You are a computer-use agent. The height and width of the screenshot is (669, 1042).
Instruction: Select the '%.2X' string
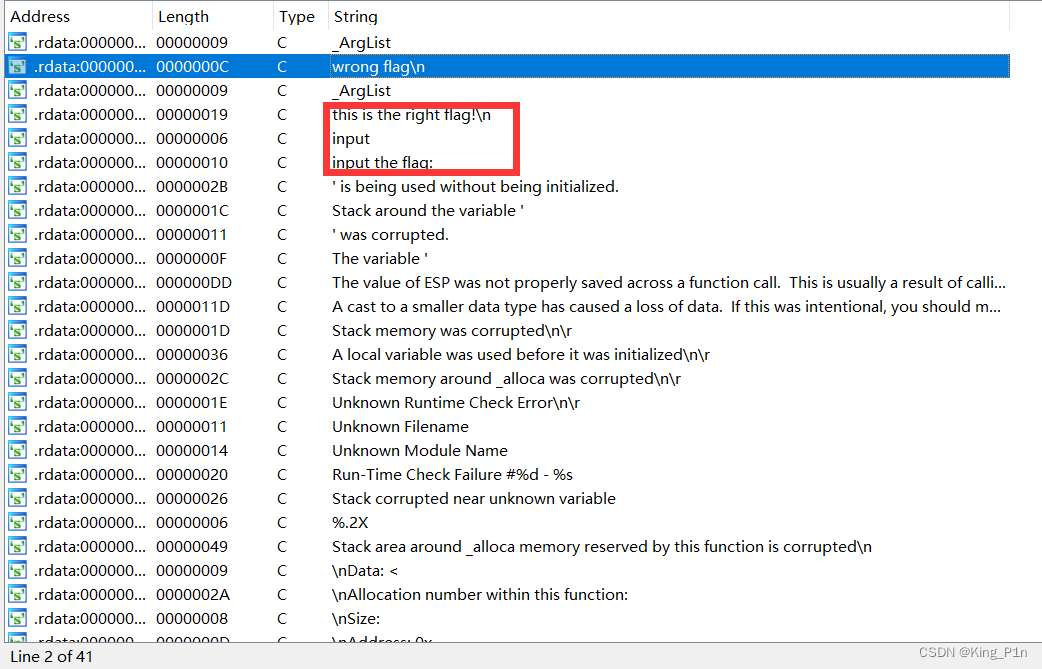click(350, 523)
